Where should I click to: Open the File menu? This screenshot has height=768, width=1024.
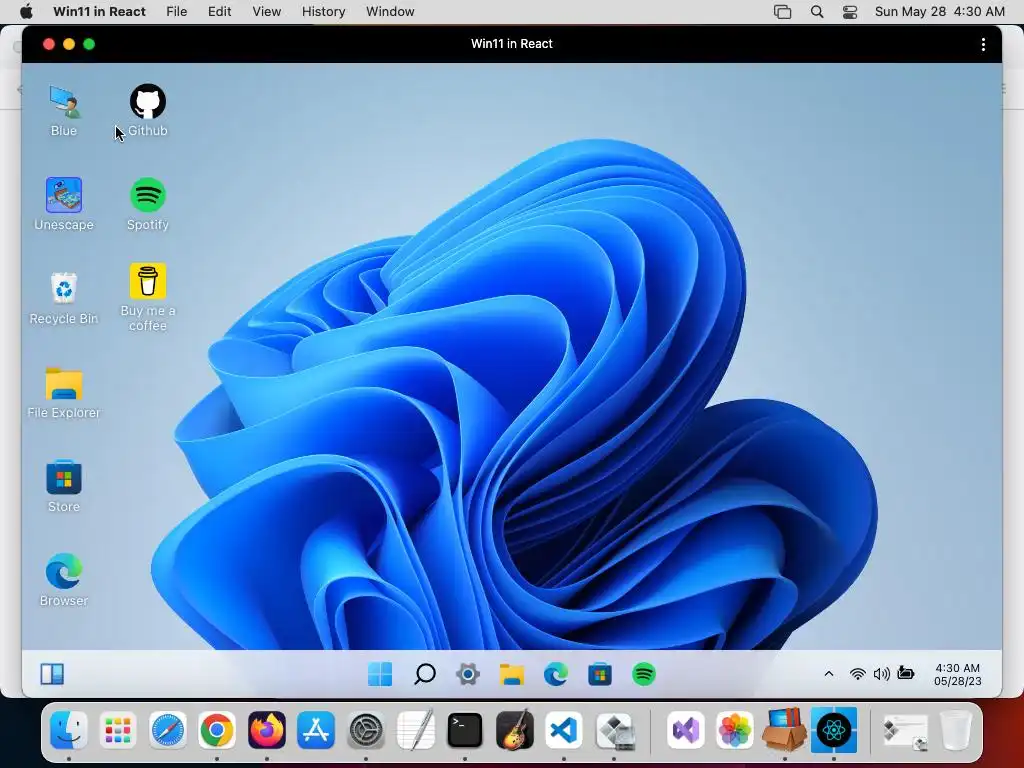click(x=176, y=12)
